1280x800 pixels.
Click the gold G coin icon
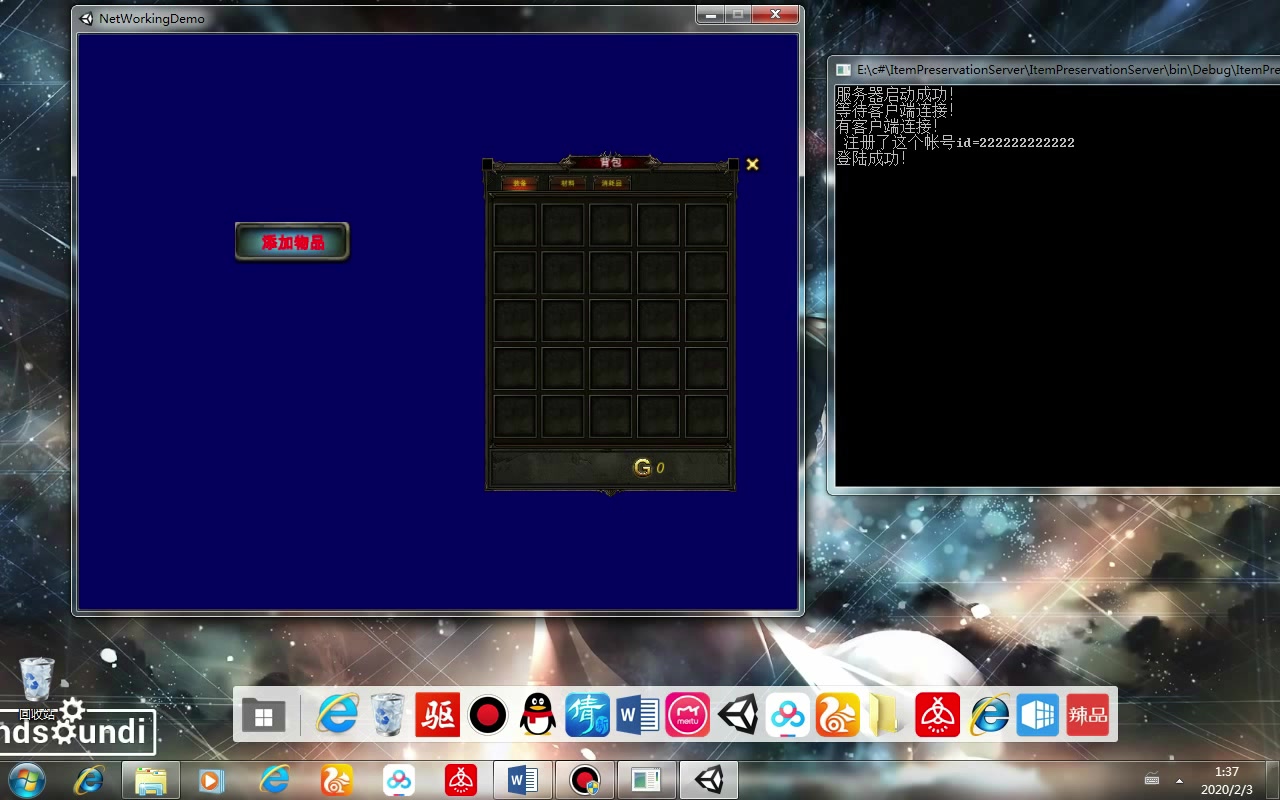642,467
